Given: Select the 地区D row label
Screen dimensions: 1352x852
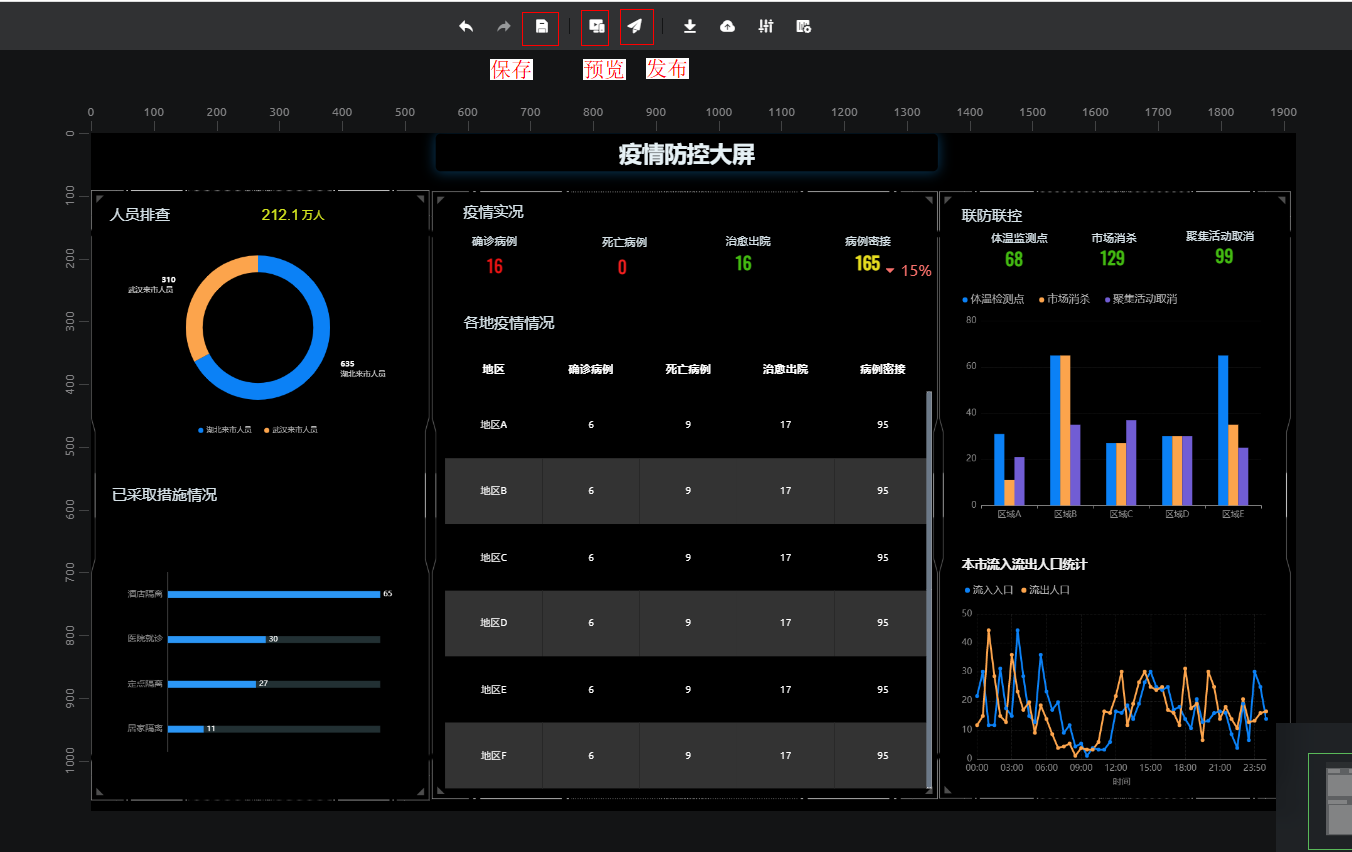Looking at the screenshot, I should click(493, 623).
